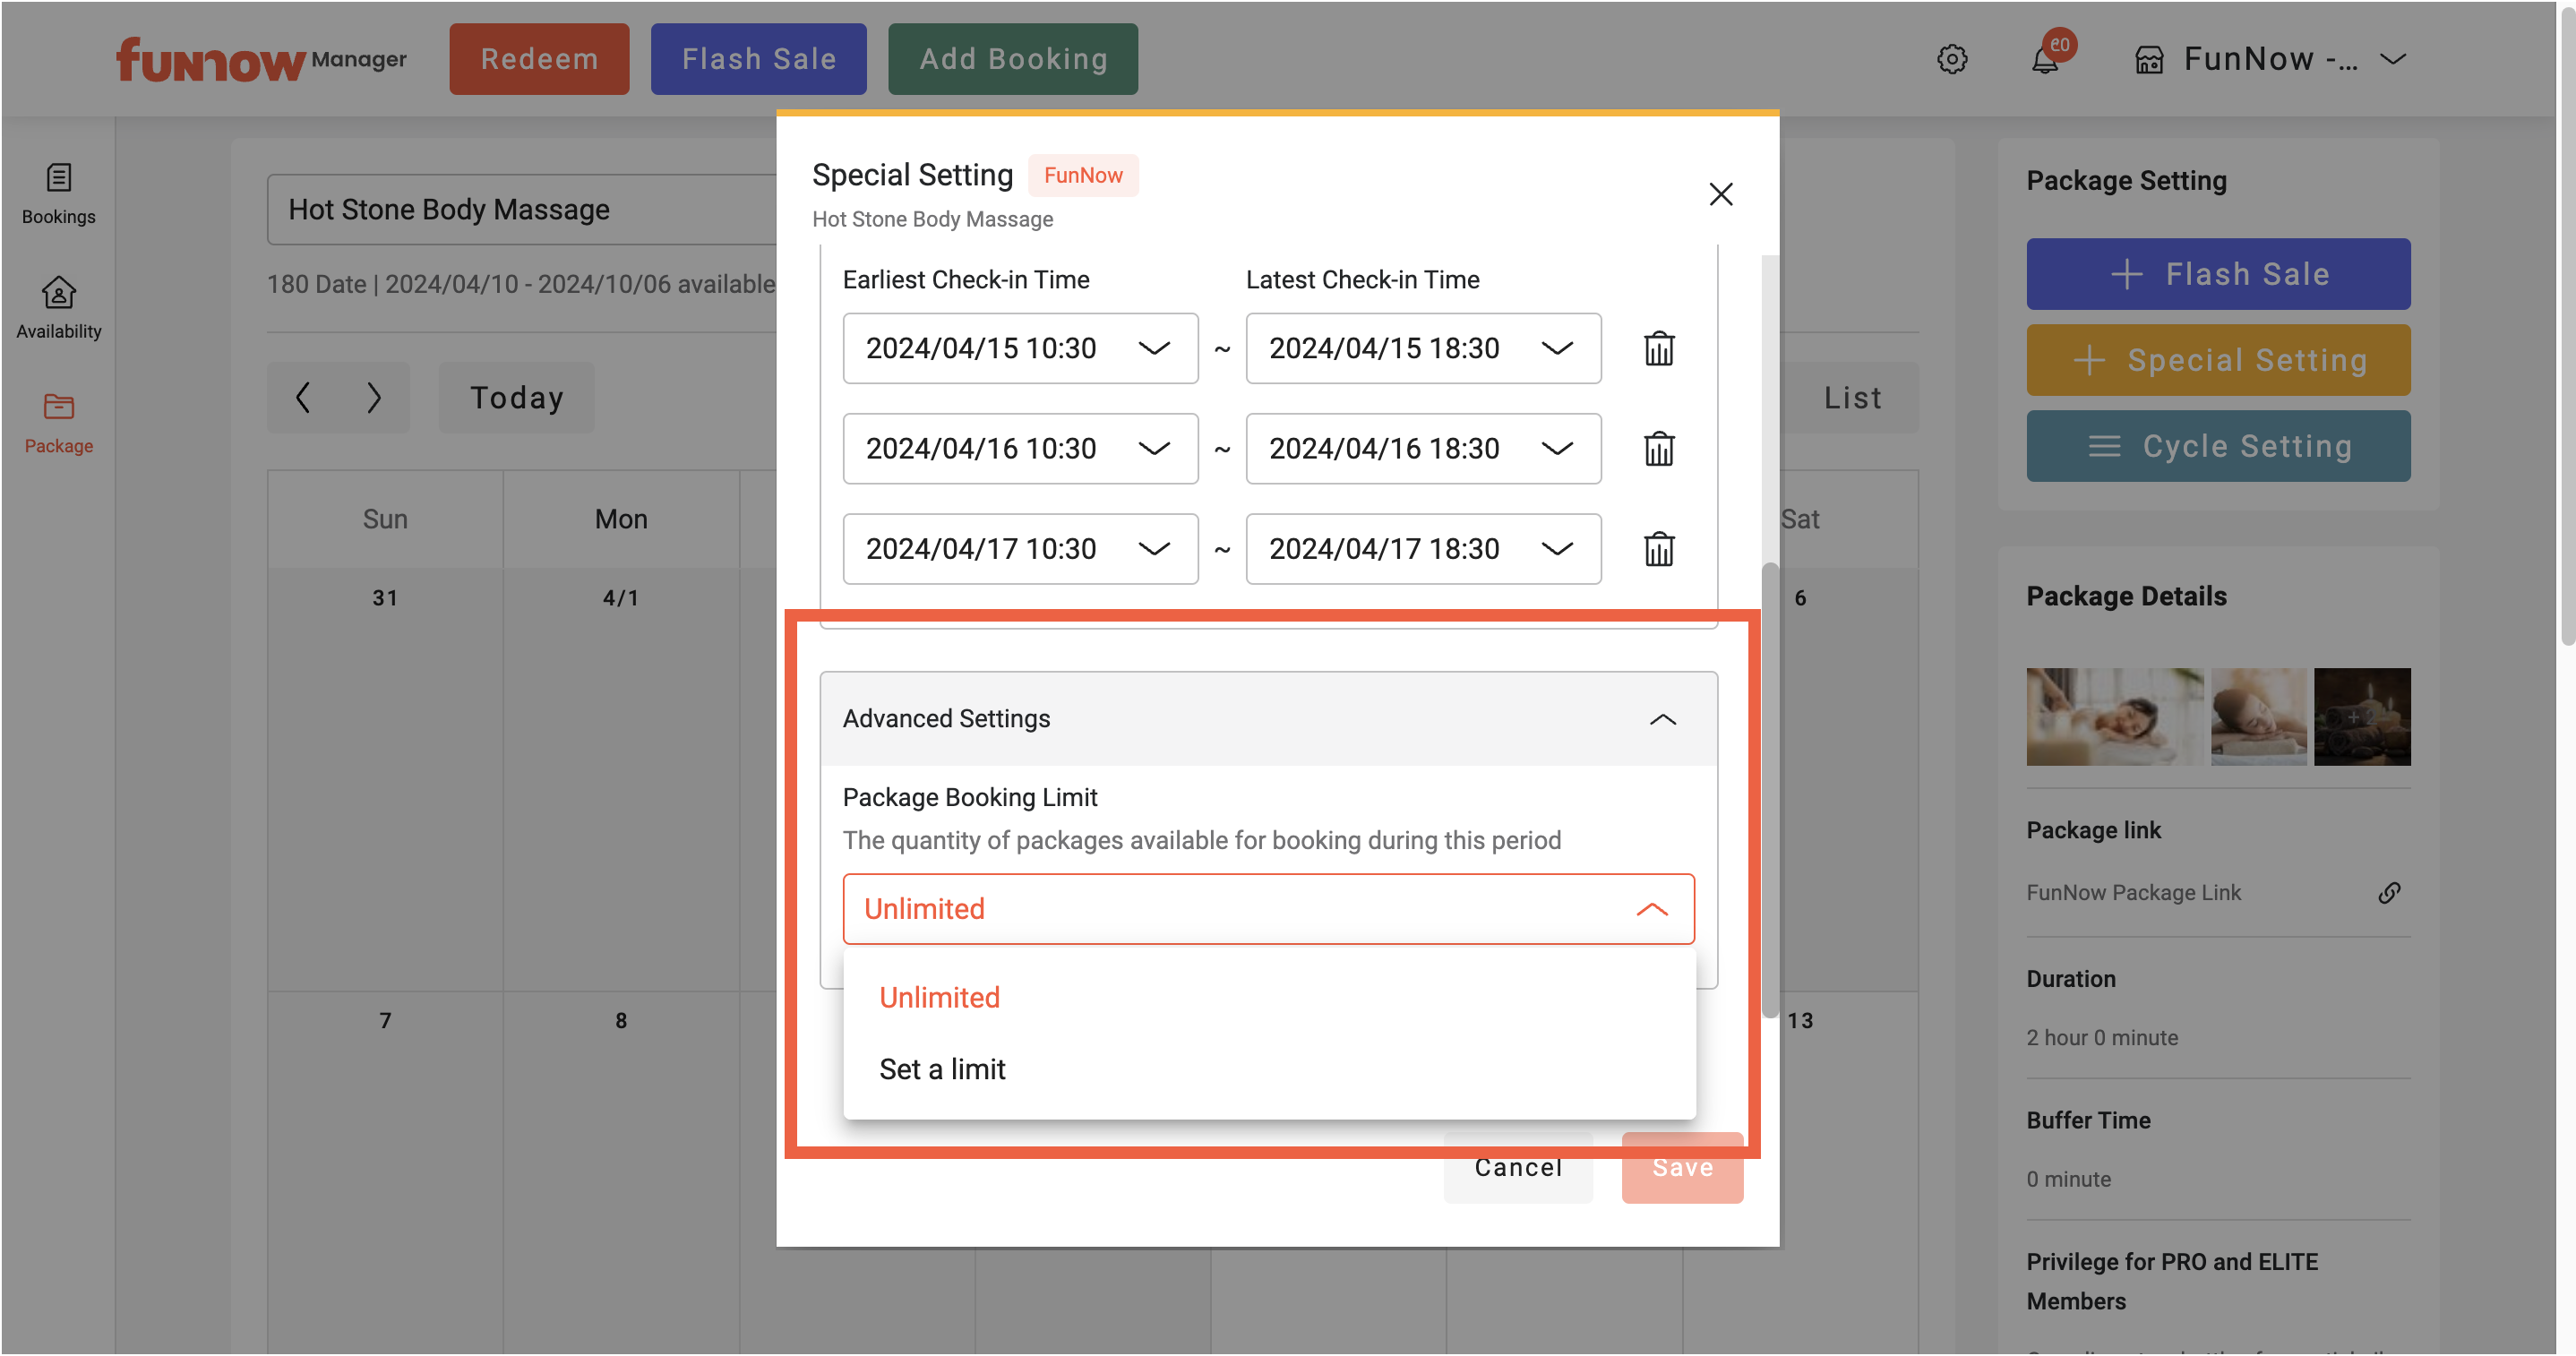Open third dark package photo

[2362, 716]
